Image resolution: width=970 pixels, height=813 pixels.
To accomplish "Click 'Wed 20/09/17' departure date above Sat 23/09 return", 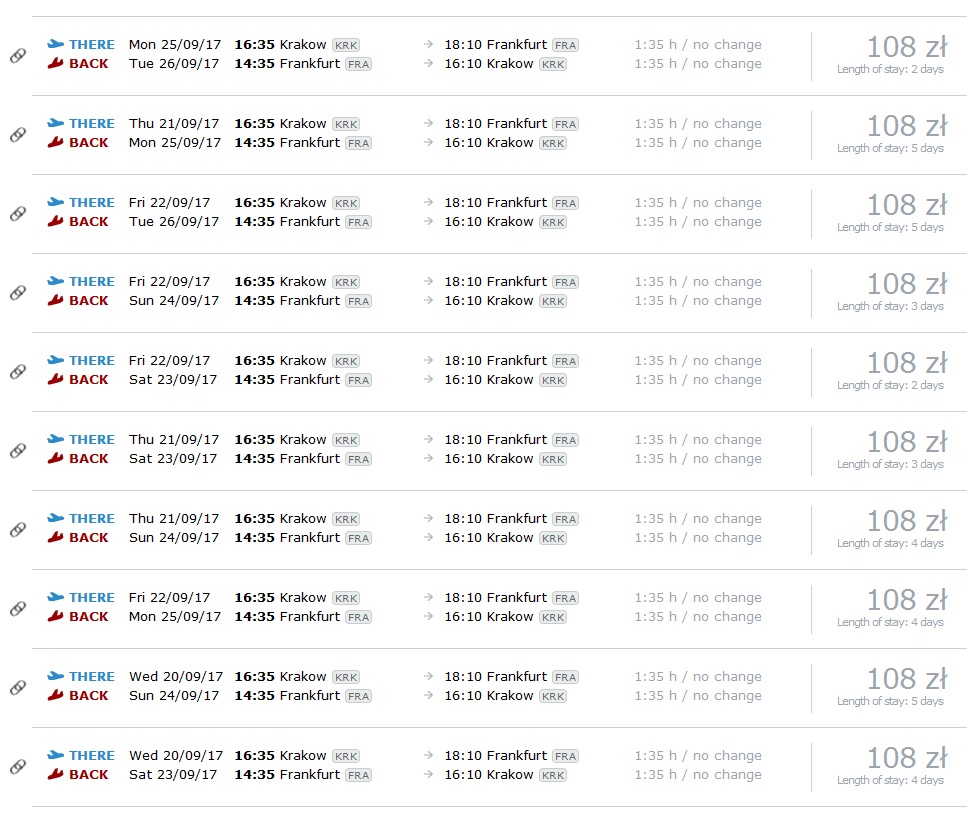I will pos(176,755).
